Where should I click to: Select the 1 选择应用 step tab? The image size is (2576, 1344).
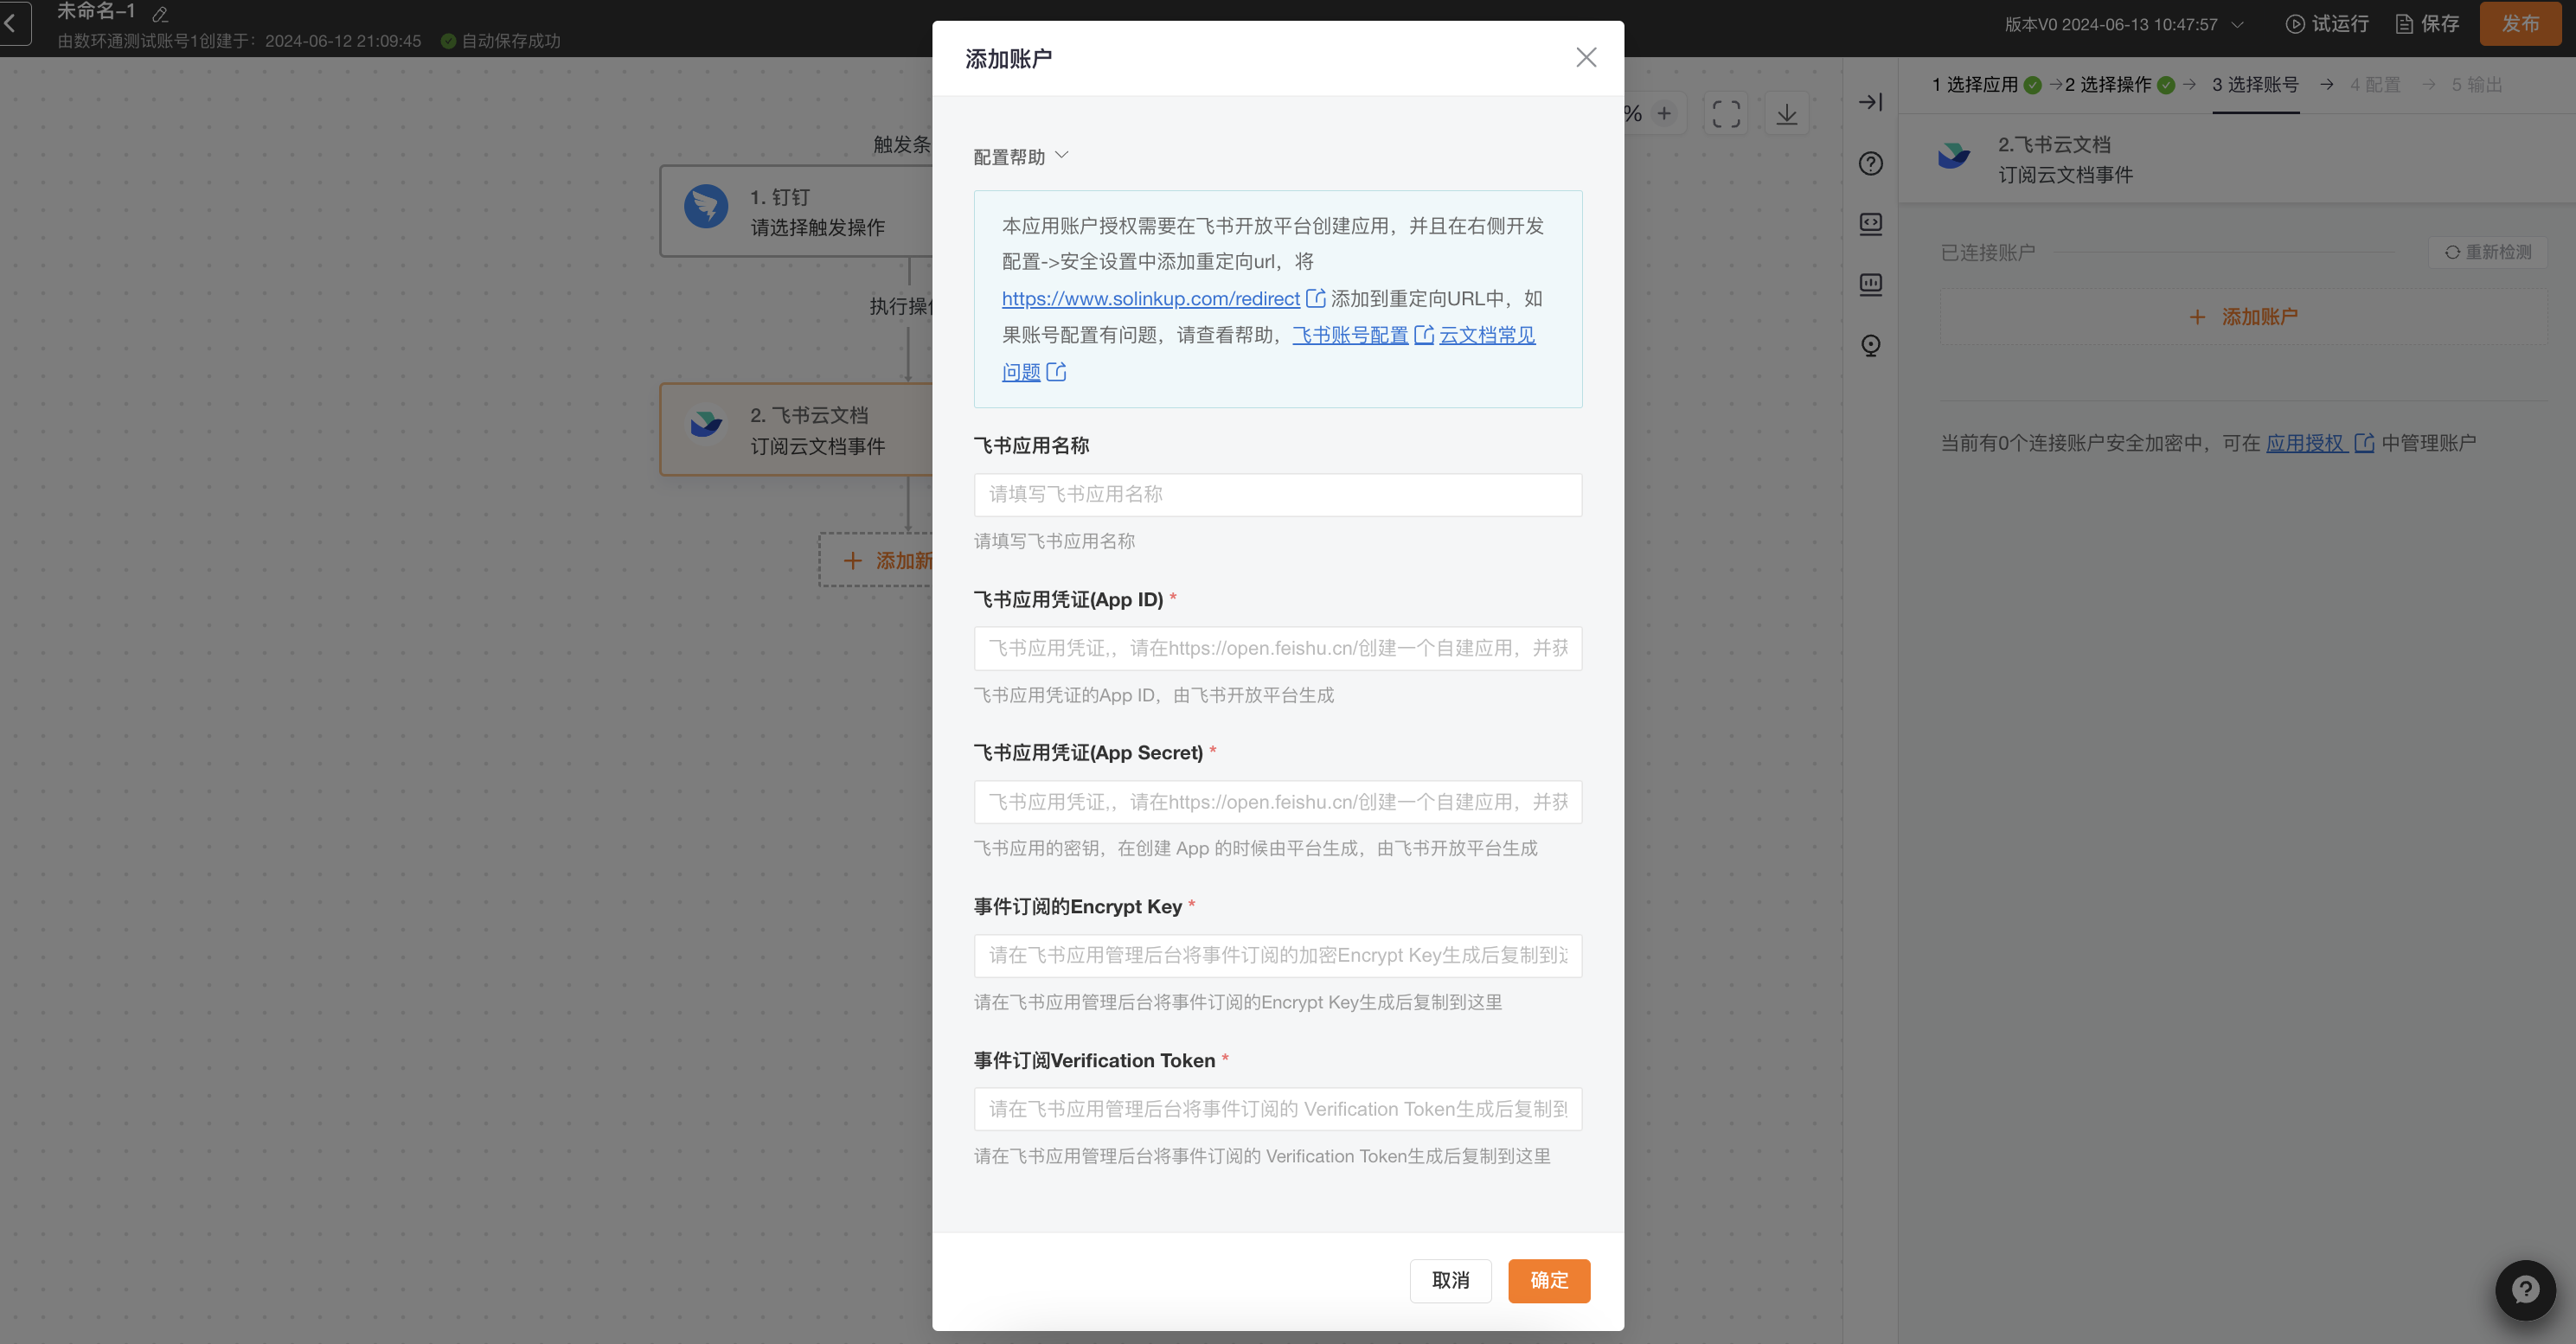(x=1986, y=85)
